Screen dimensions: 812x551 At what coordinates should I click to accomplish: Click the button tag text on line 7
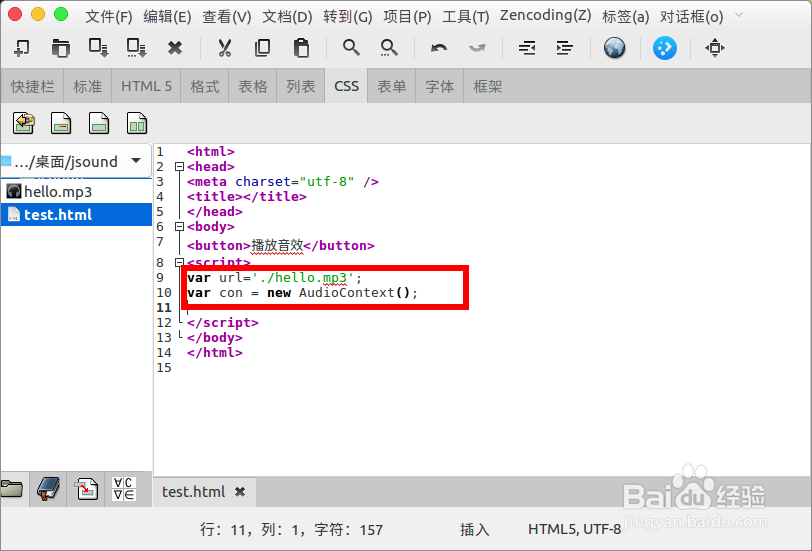(281, 245)
